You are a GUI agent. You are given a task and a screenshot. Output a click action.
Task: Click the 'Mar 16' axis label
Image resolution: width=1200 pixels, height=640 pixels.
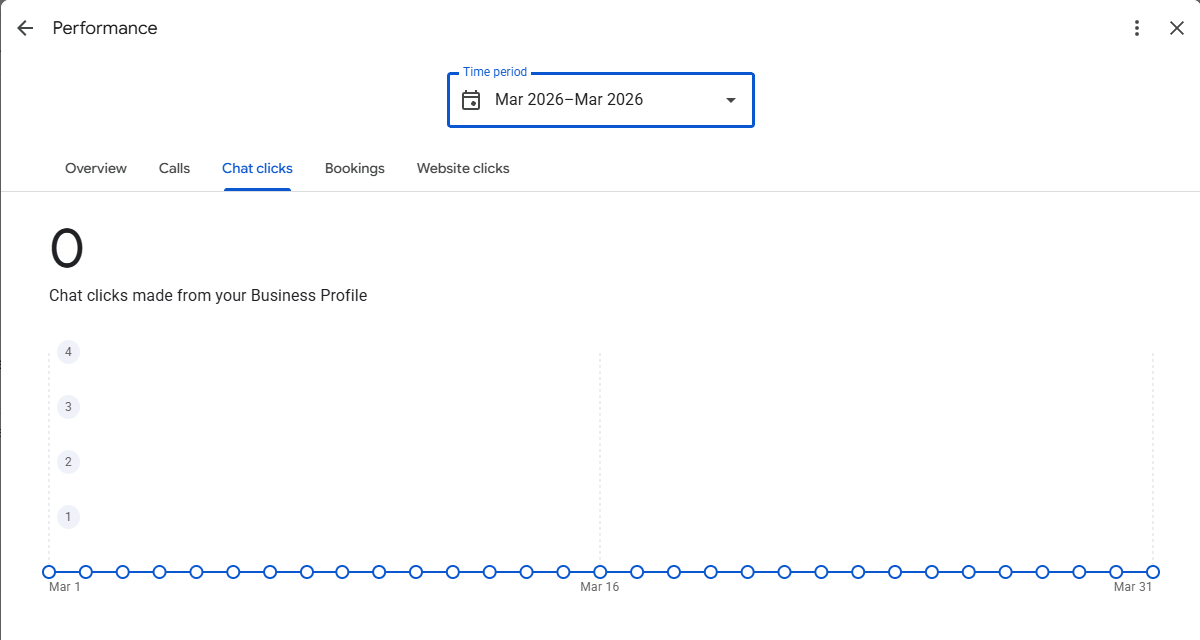click(600, 587)
